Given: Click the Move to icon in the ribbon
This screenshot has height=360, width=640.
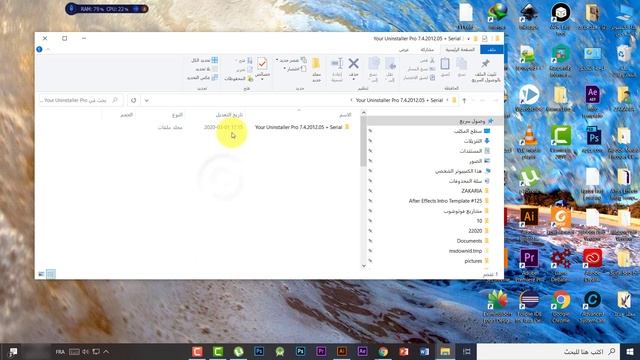Looking at the screenshot, I should point(390,64).
